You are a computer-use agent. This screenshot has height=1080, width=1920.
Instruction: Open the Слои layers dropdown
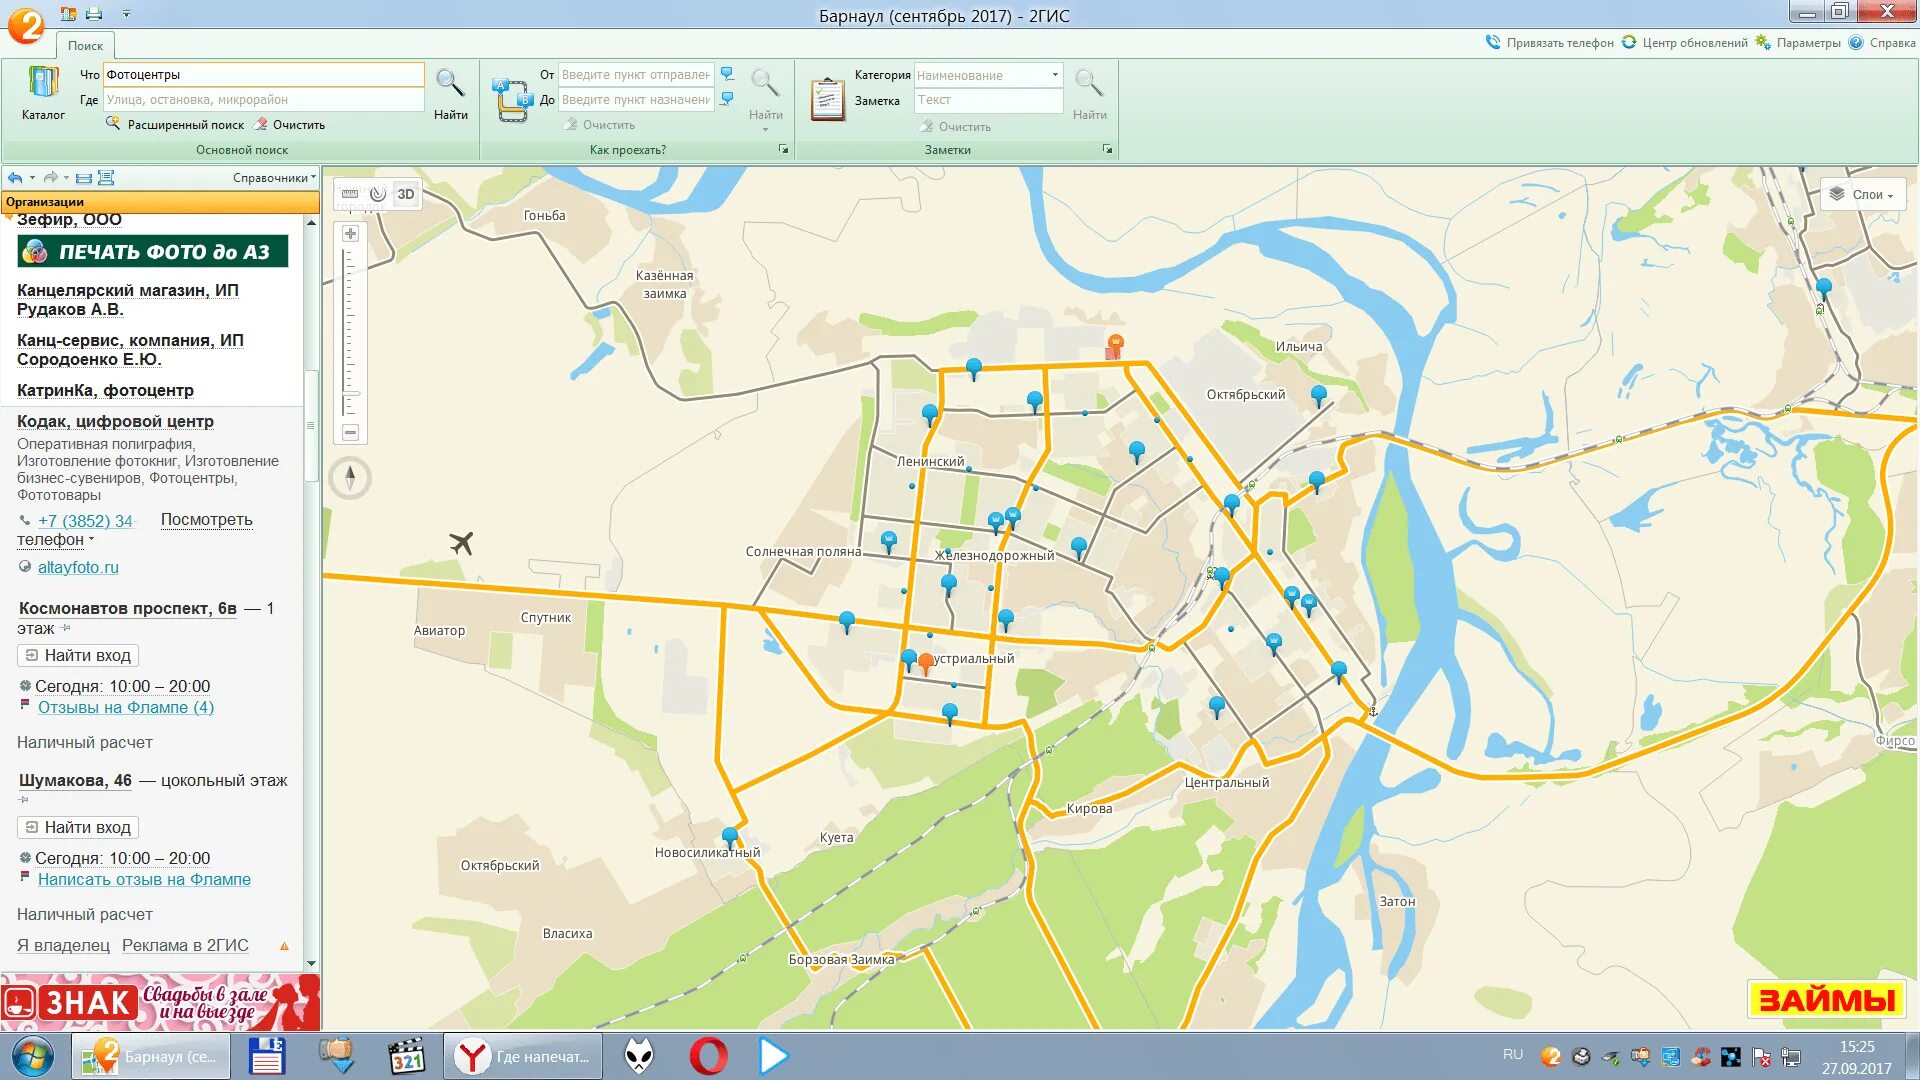(1864, 195)
